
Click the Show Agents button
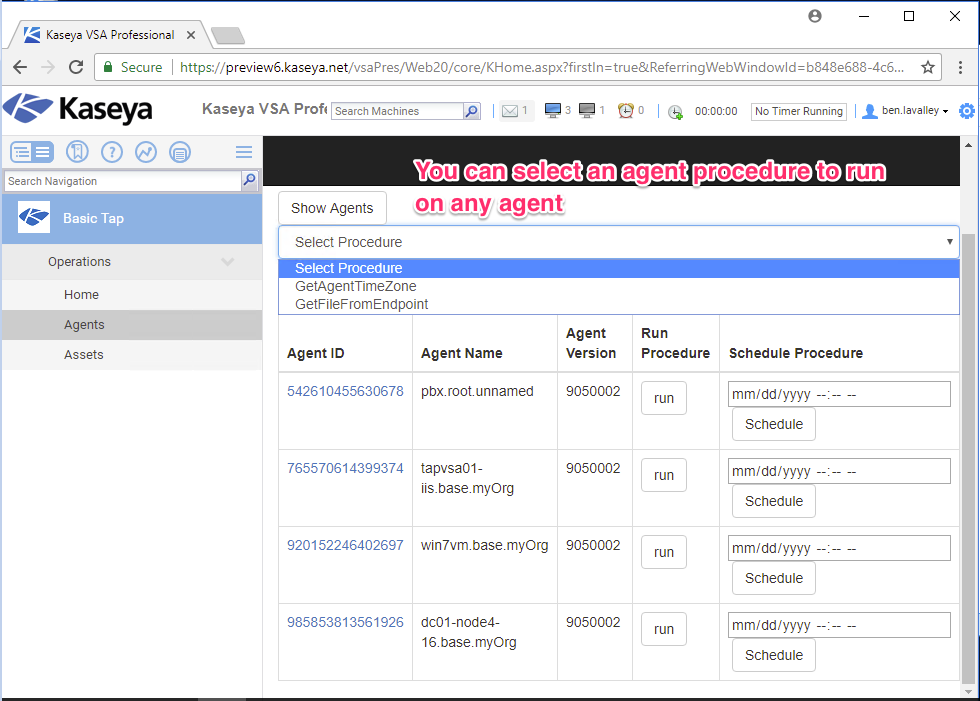tap(332, 208)
